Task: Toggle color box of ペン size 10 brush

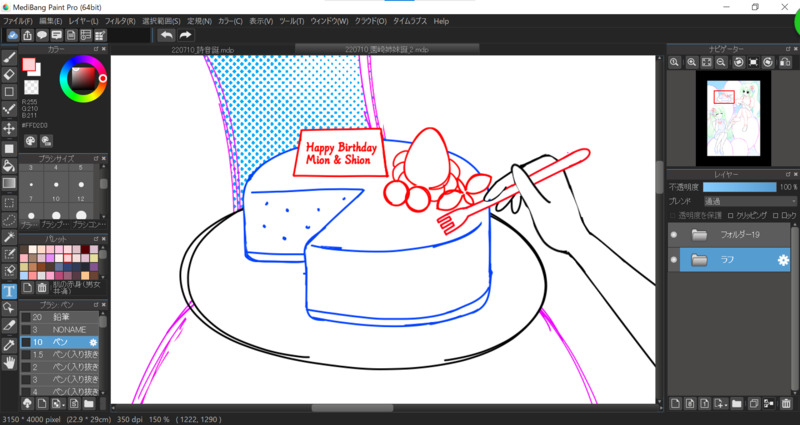Action: [x=26, y=342]
